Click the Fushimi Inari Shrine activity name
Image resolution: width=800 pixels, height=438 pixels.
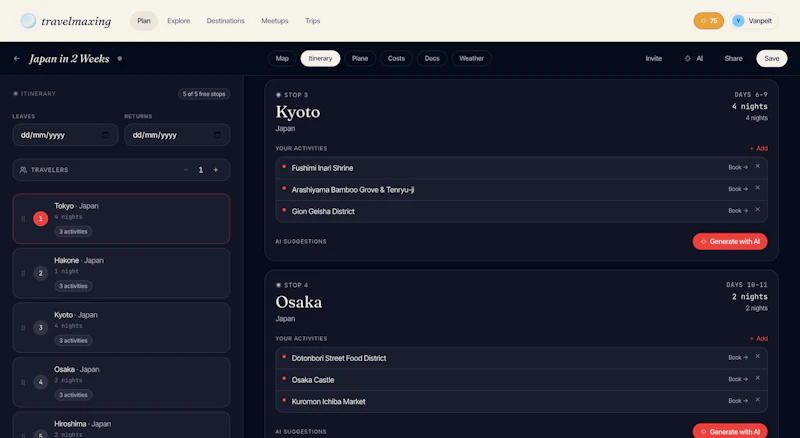click(x=322, y=168)
